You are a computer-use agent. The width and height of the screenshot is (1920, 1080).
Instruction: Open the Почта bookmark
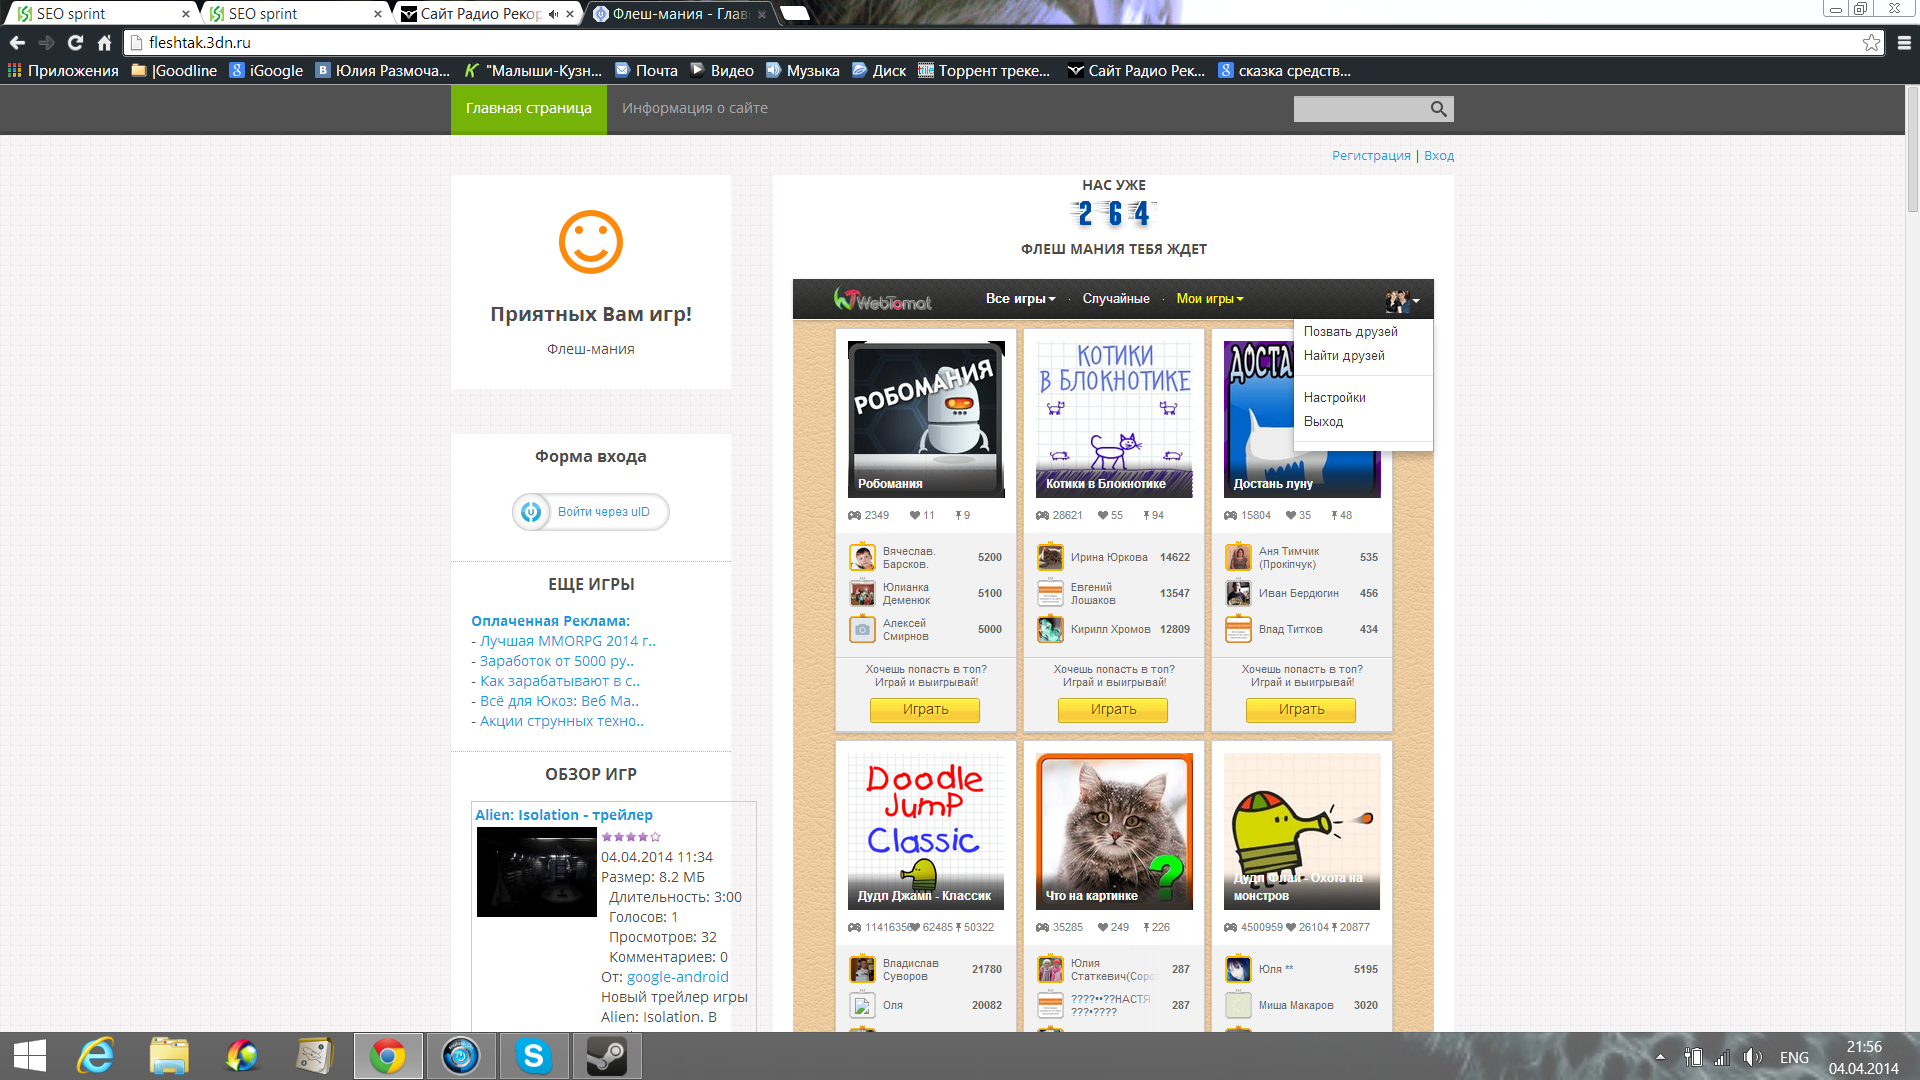point(646,71)
